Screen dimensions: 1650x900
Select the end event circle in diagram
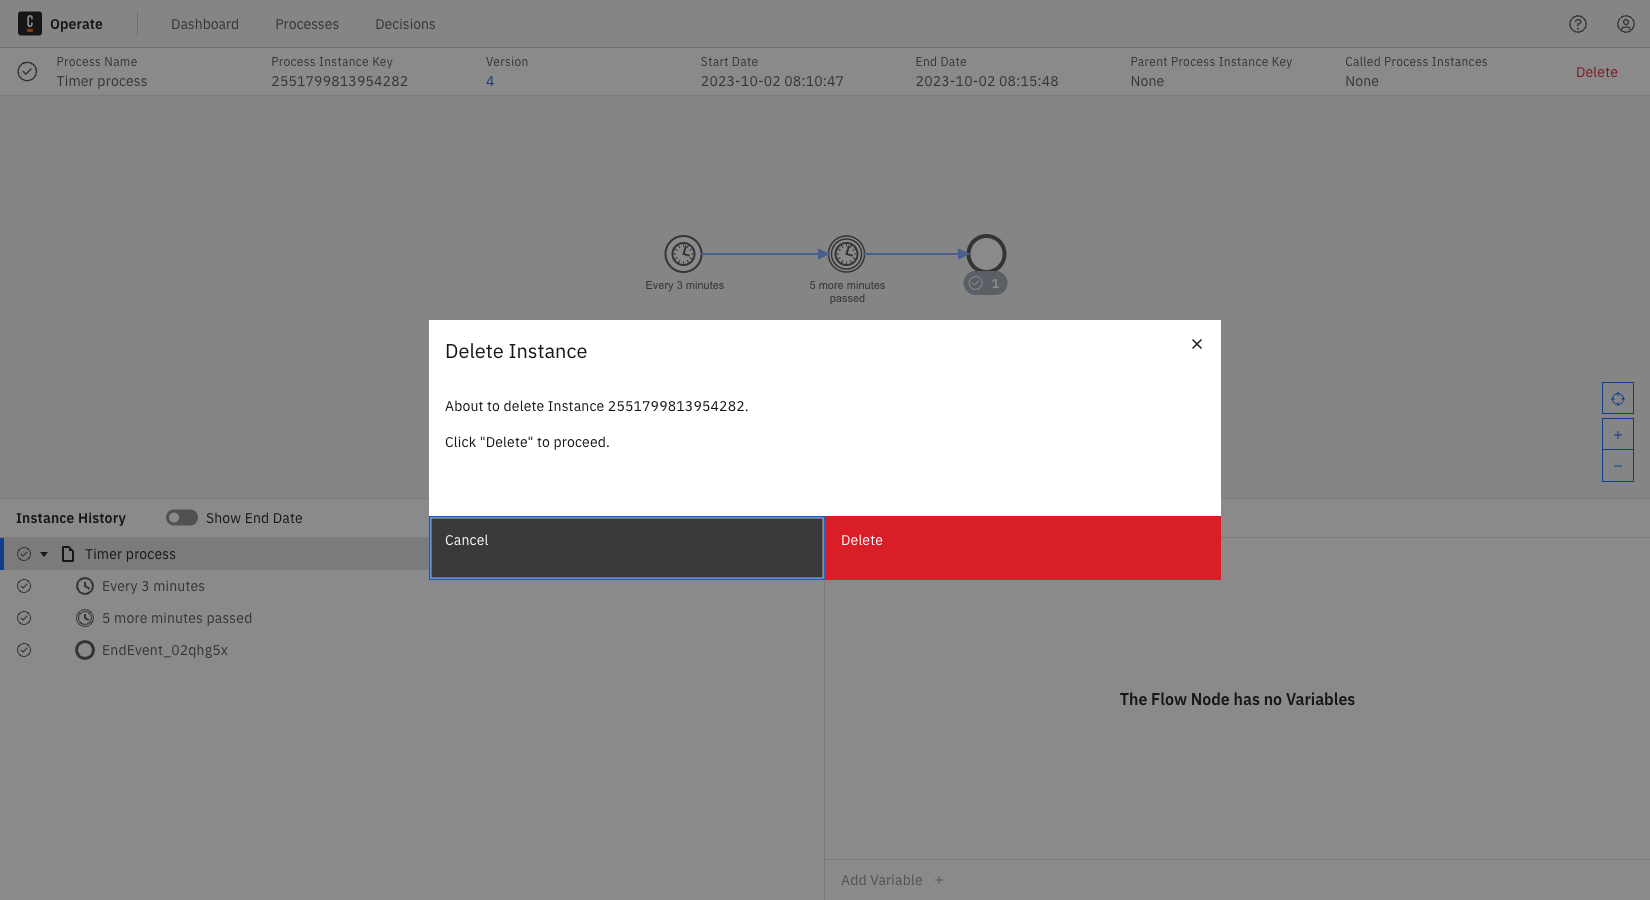point(986,254)
